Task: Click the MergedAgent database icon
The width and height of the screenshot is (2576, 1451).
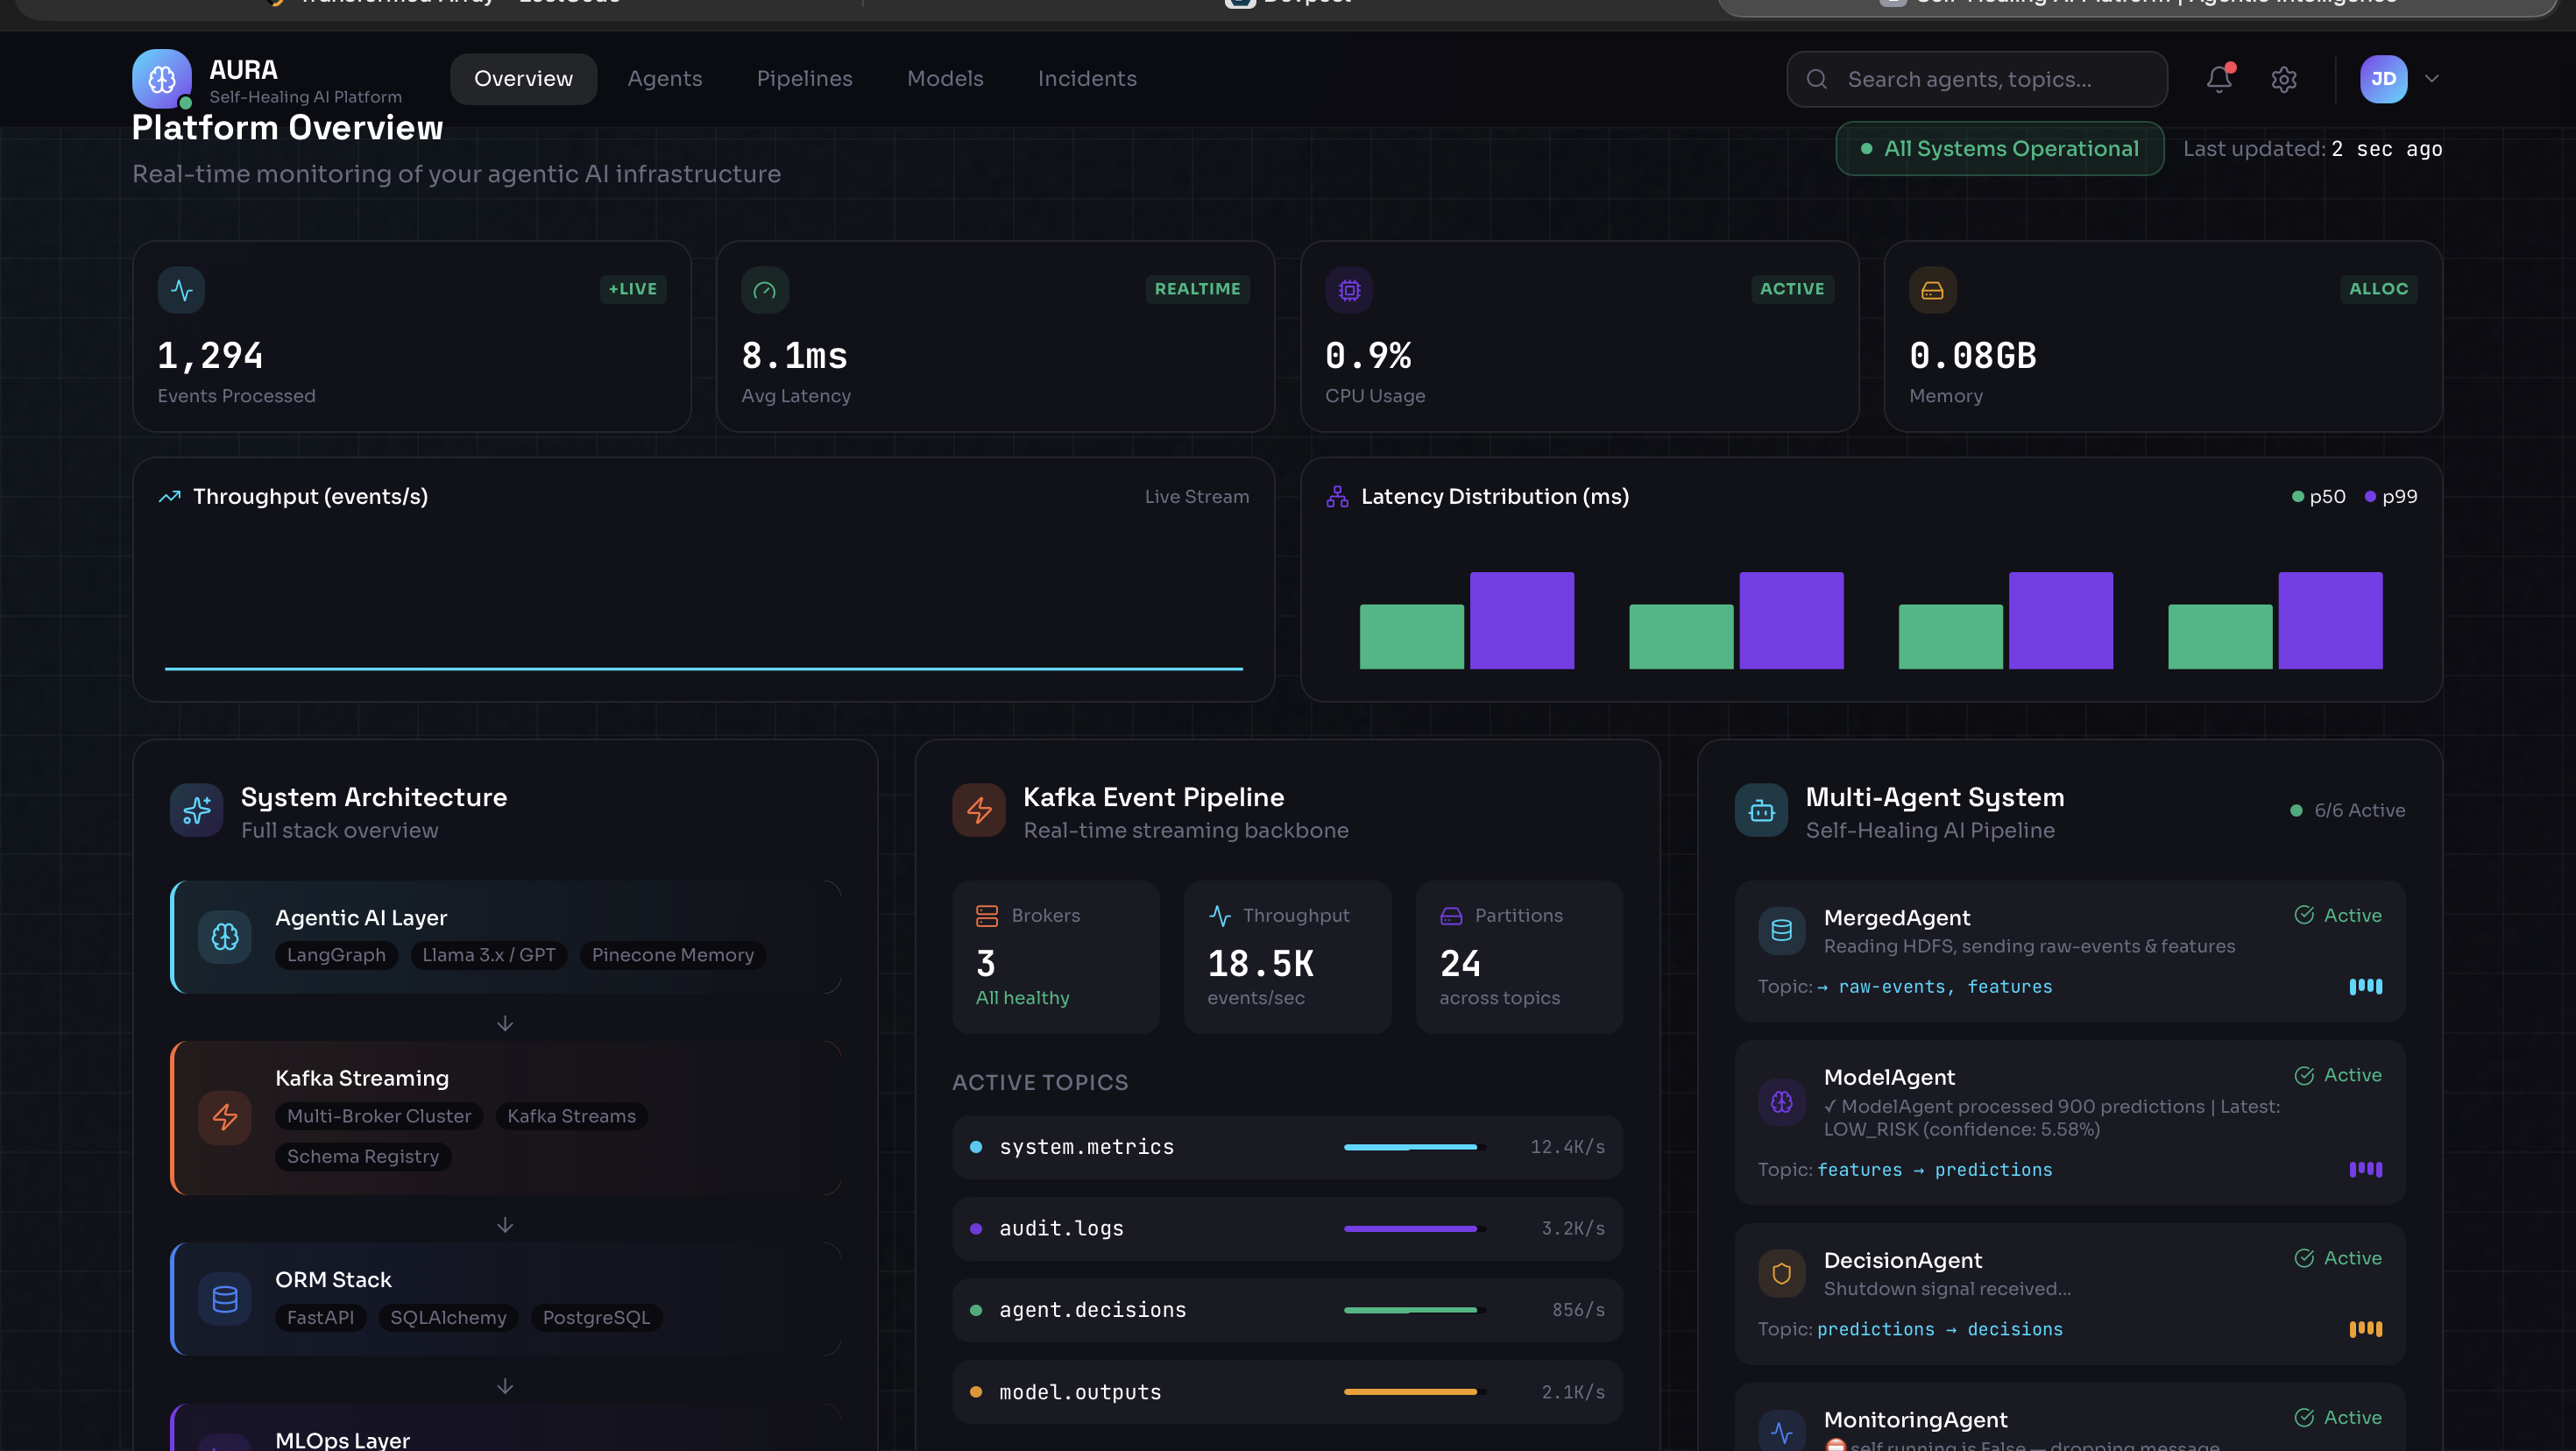Action: click(x=1781, y=931)
